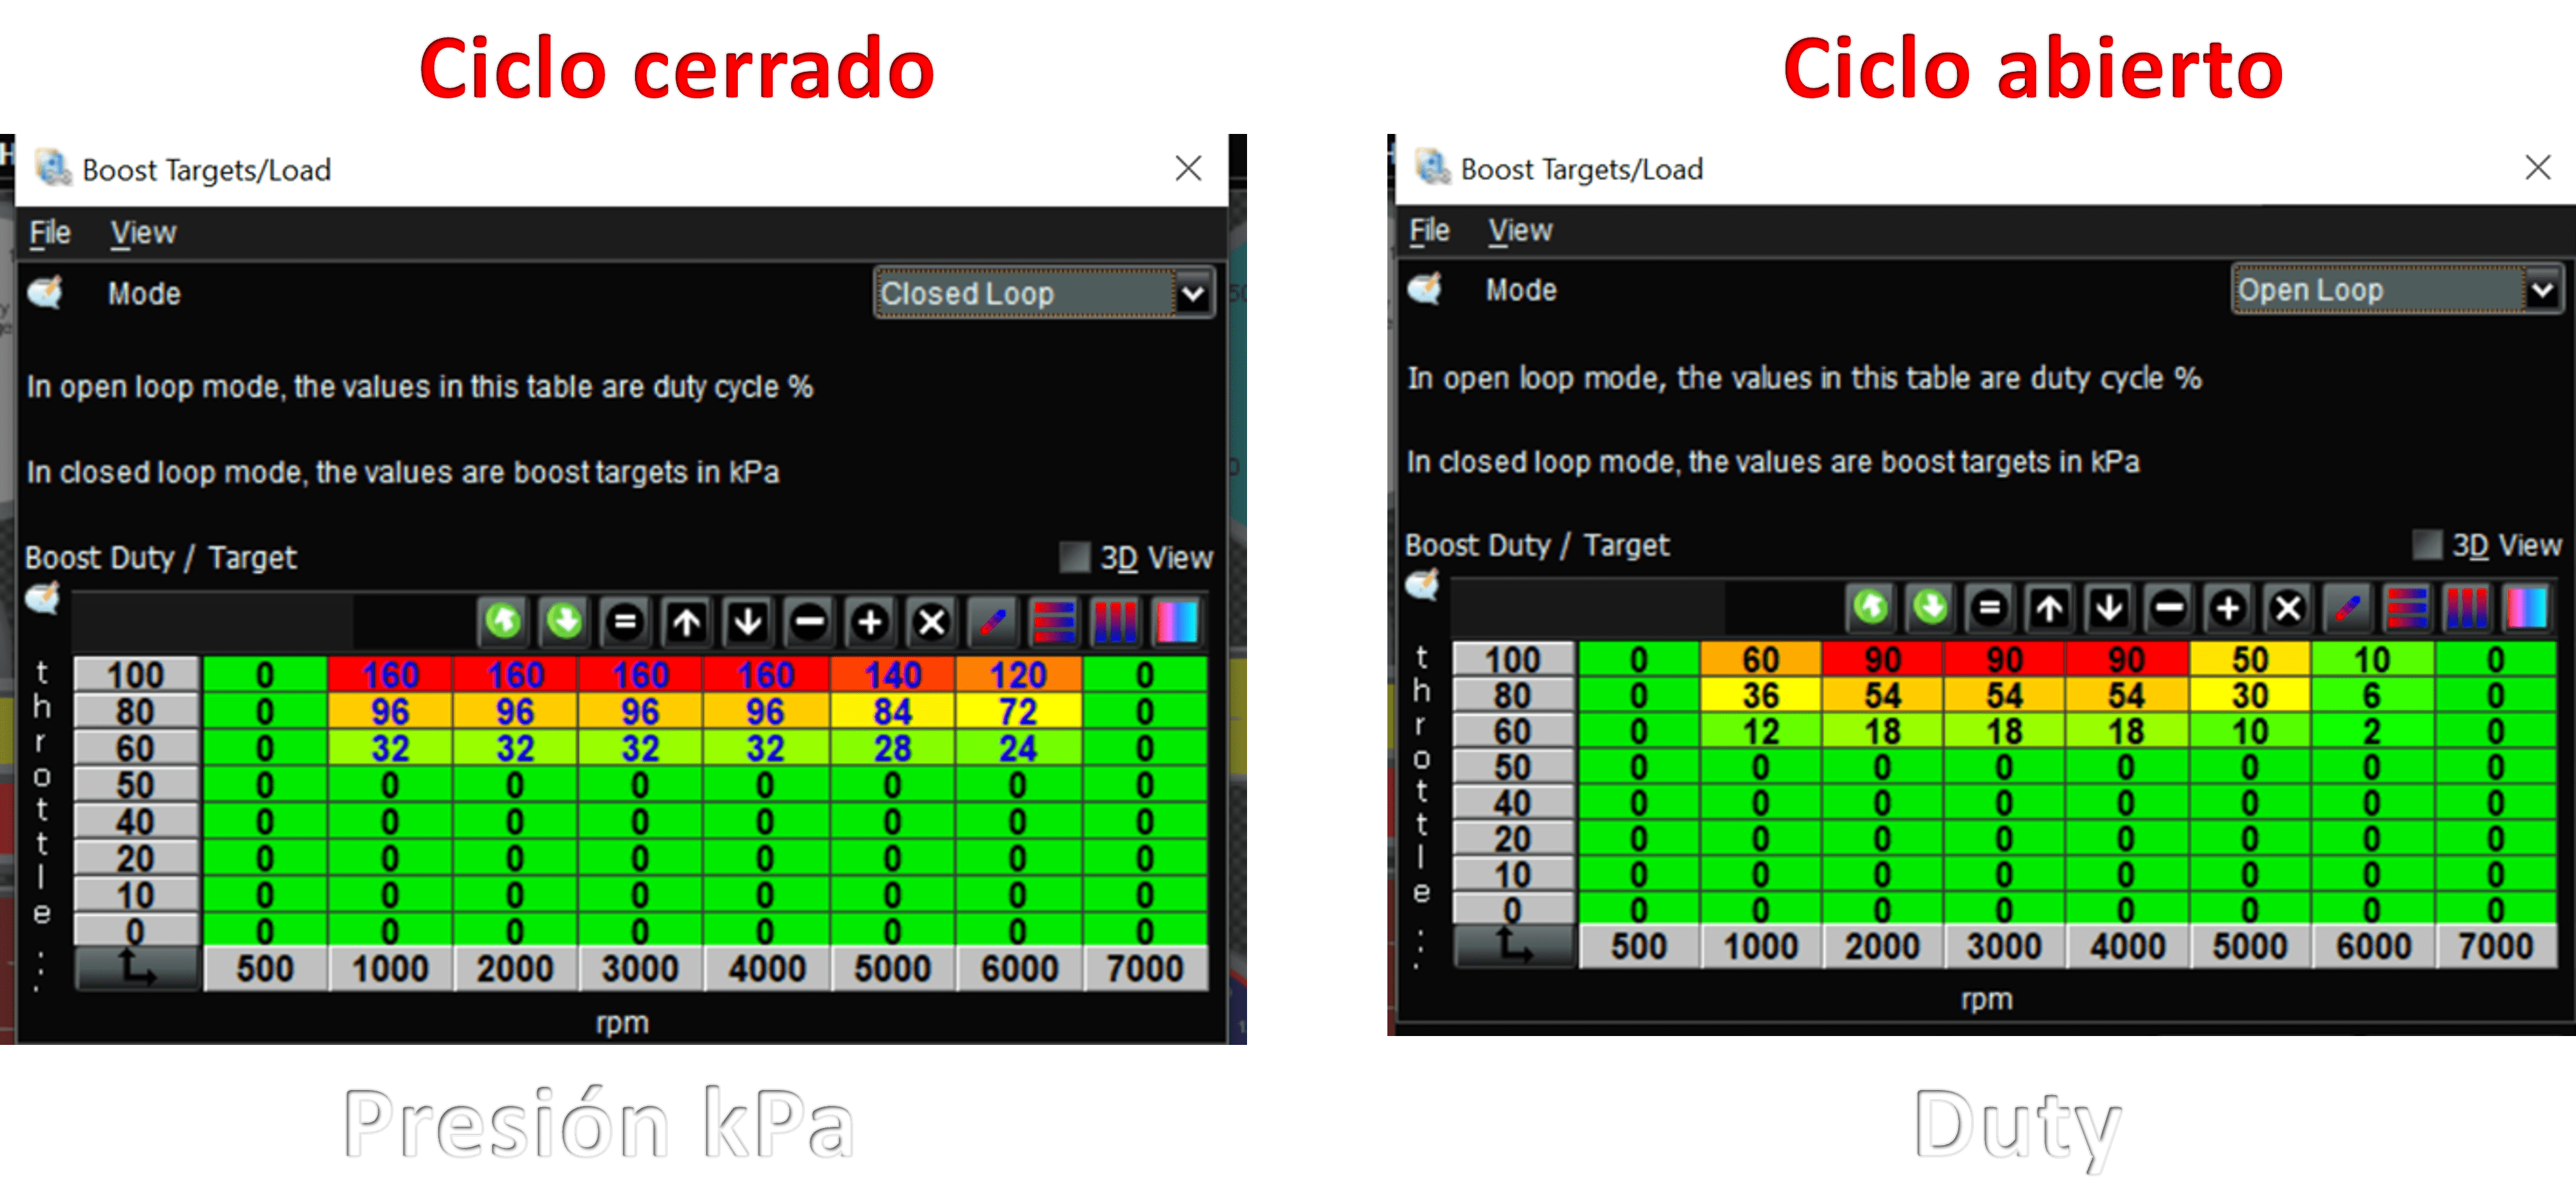Viewport: 2576px width, 1196px height.
Task: Select 84 cell in Closed Loop table
Action: click(892, 711)
